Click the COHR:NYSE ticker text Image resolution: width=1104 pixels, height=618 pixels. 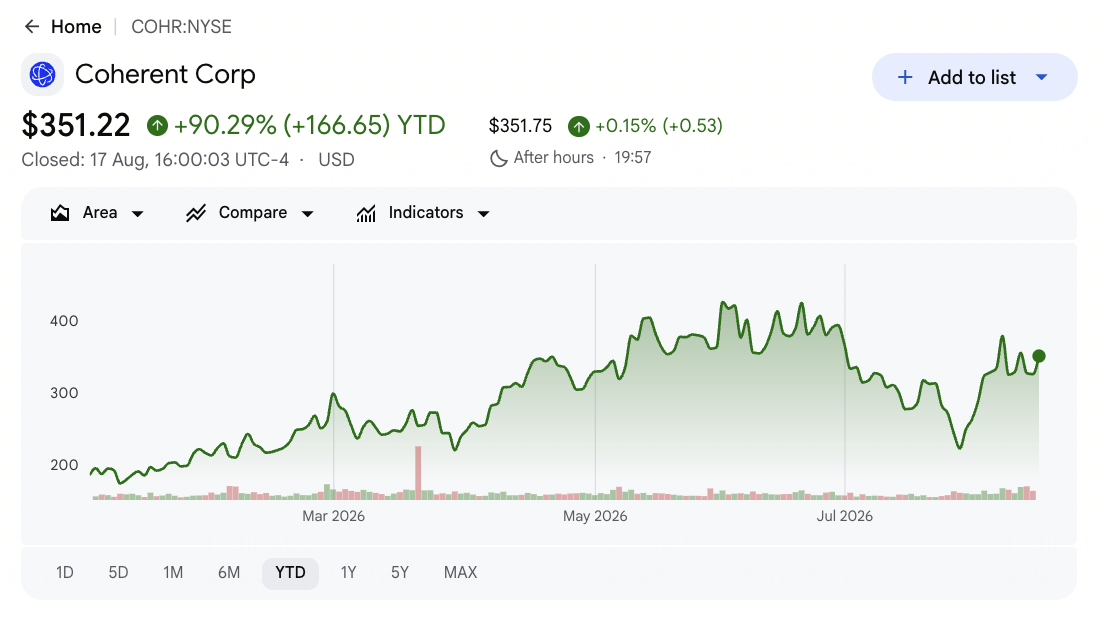tap(182, 27)
